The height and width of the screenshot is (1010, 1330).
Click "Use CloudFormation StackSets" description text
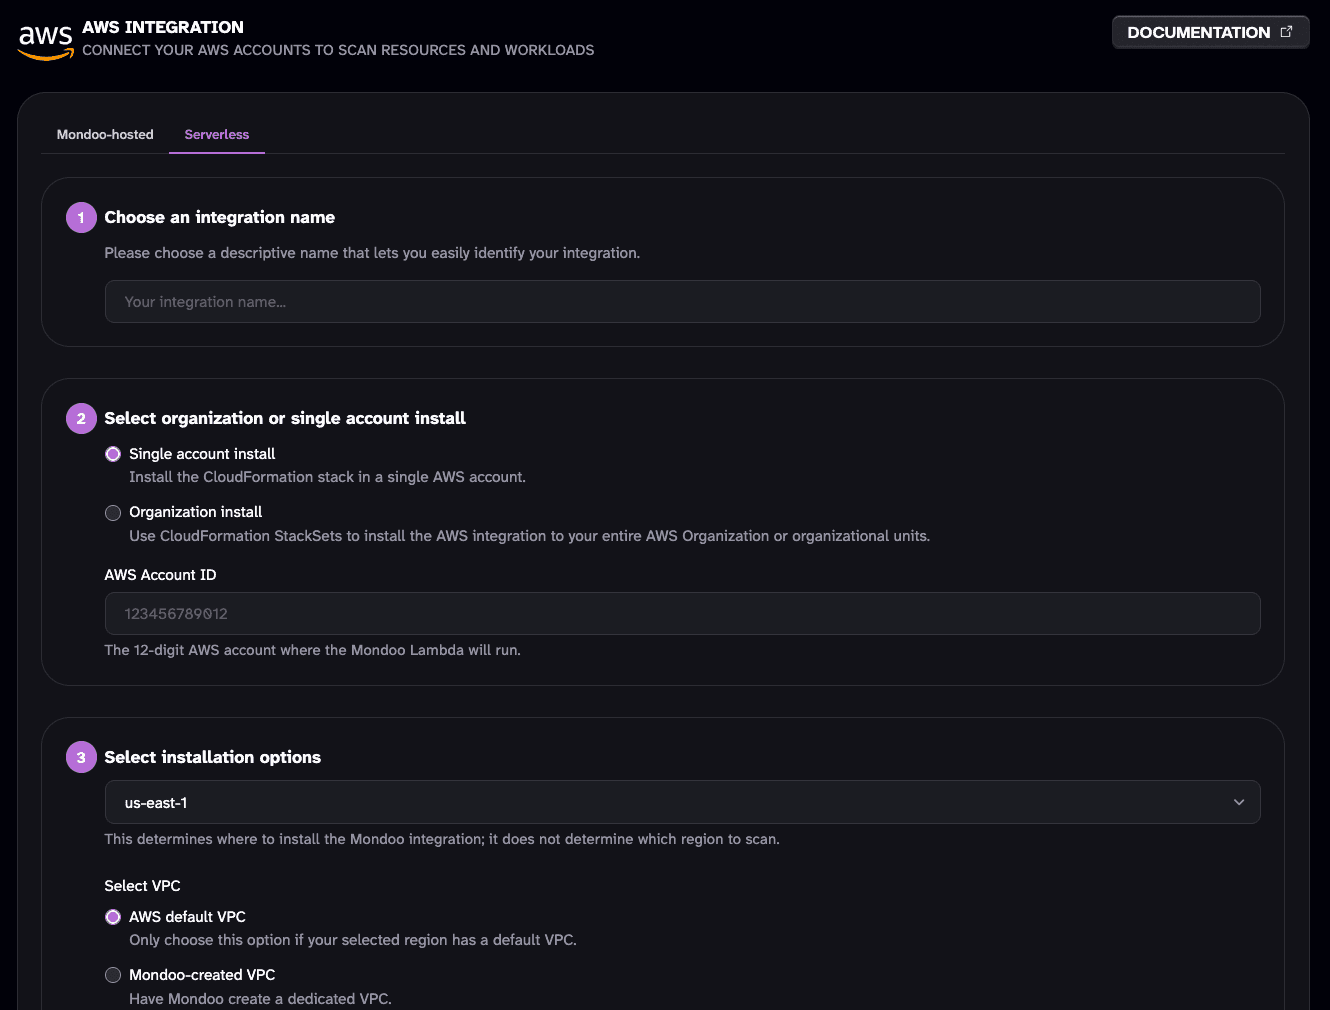[529, 536]
